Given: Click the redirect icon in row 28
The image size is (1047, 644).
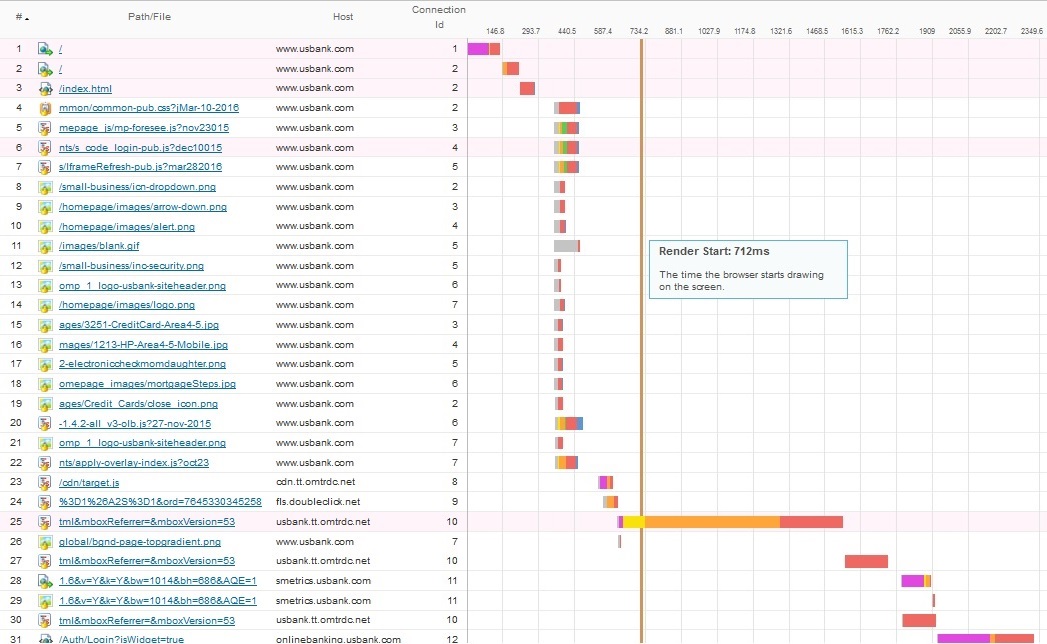Looking at the screenshot, I should click(45, 581).
